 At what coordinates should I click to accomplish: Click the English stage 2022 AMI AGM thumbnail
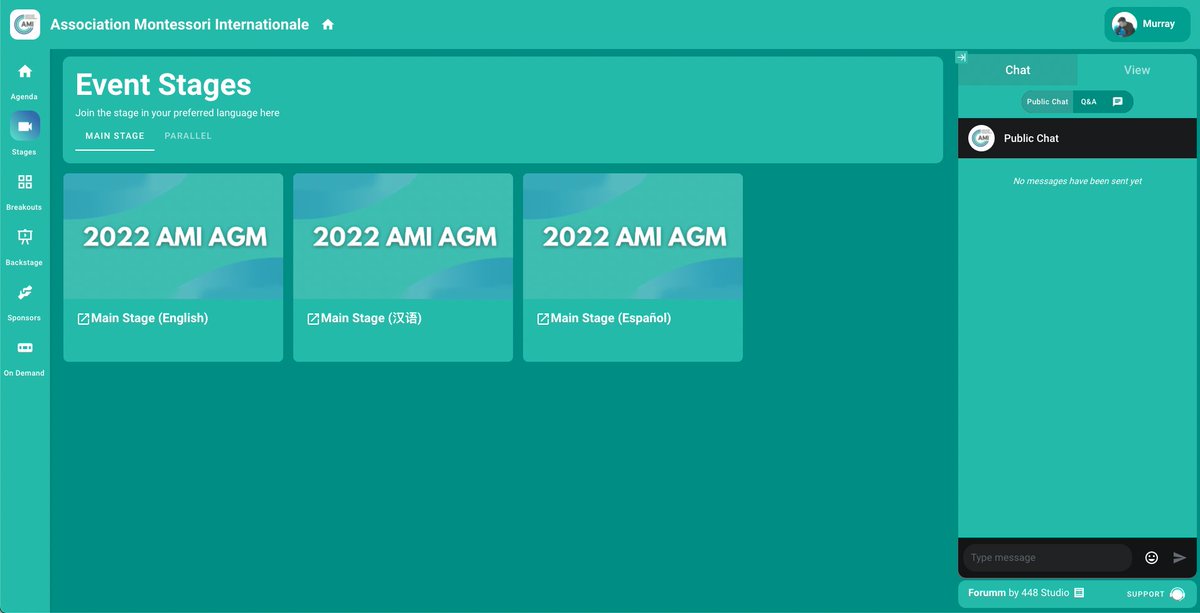pyautogui.click(x=173, y=236)
